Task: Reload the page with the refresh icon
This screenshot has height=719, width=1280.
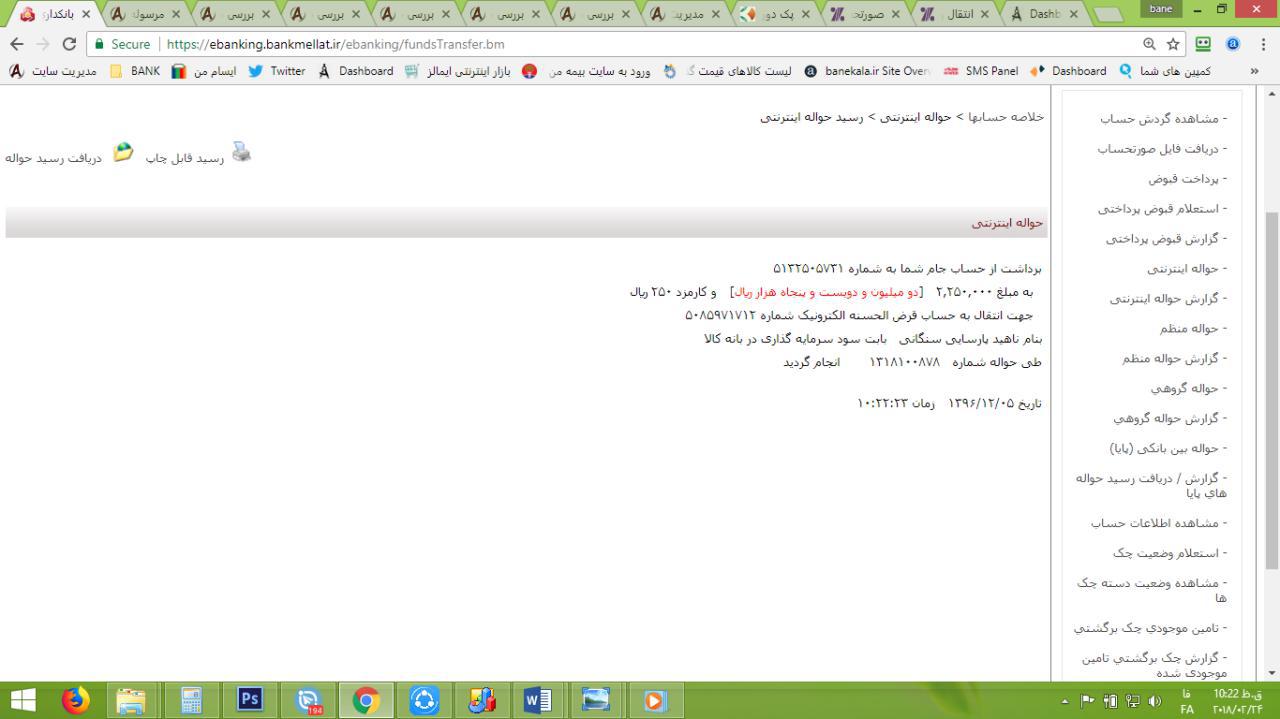Action: click(69, 44)
